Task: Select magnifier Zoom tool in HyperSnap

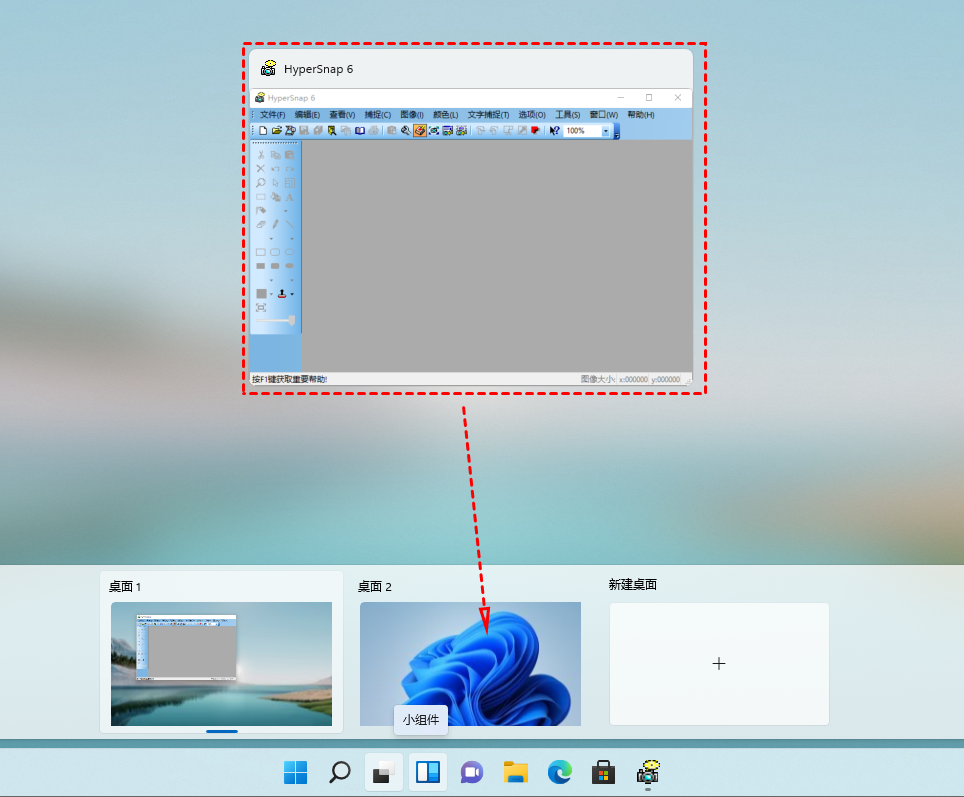Action: coord(261,183)
